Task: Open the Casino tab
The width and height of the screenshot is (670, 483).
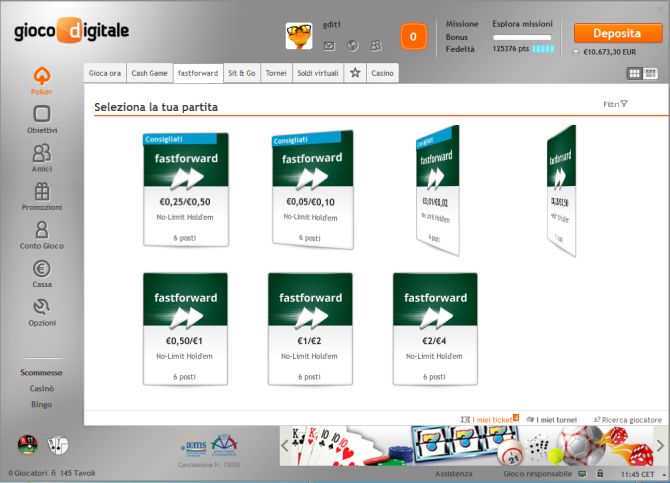Action: click(x=382, y=73)
